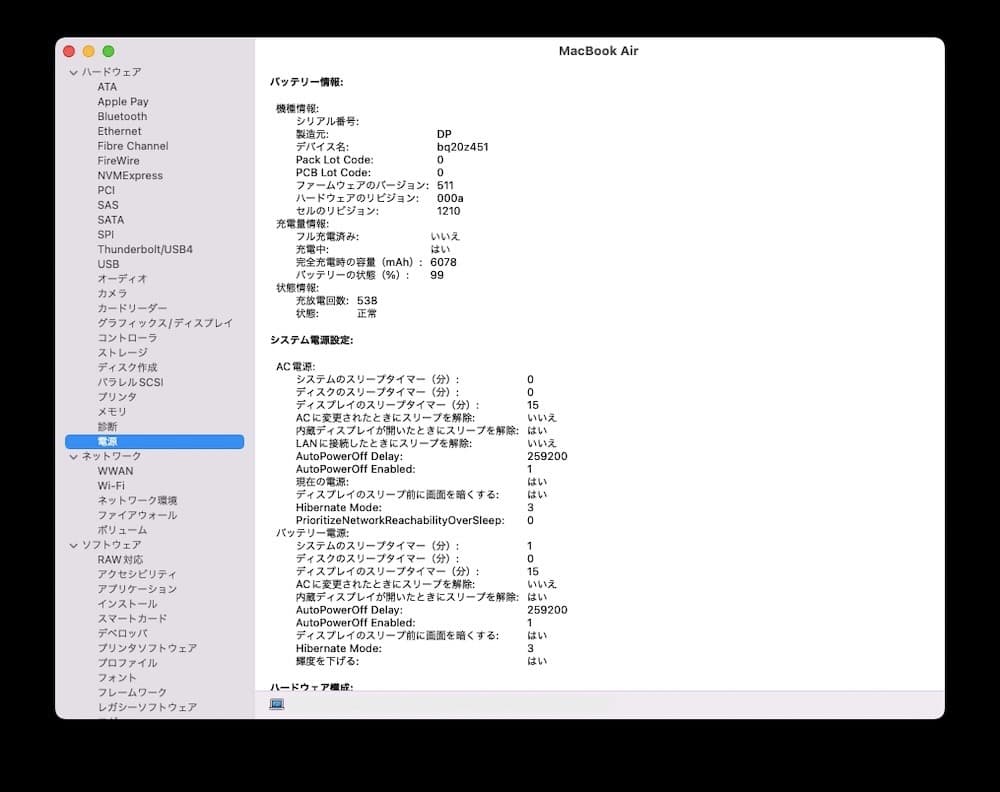Select Bluetooth in the sidebar
This screenshot has width=1000, height=792.
[x=122, y=116]
